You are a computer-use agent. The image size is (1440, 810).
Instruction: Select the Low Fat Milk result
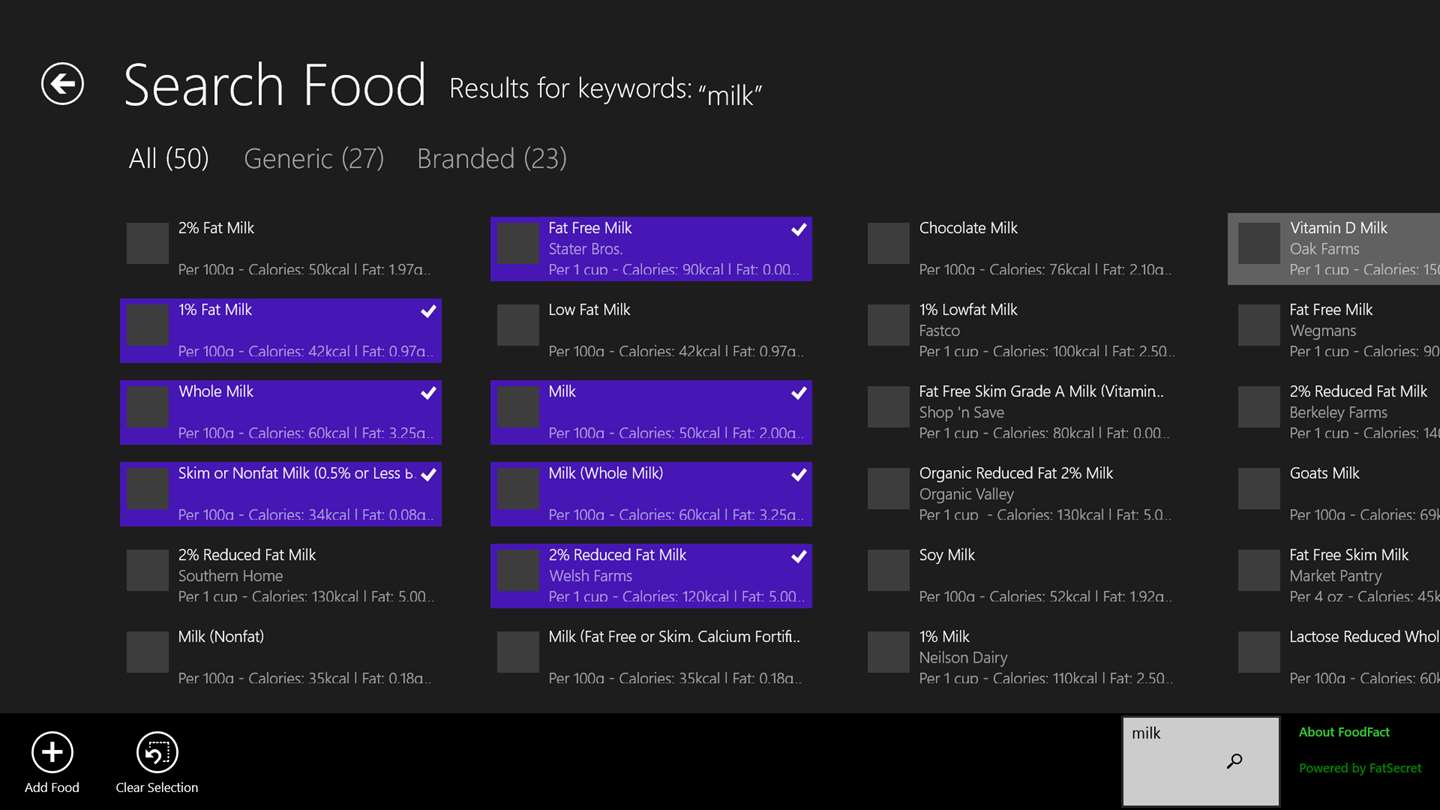(x=650, y=330)
